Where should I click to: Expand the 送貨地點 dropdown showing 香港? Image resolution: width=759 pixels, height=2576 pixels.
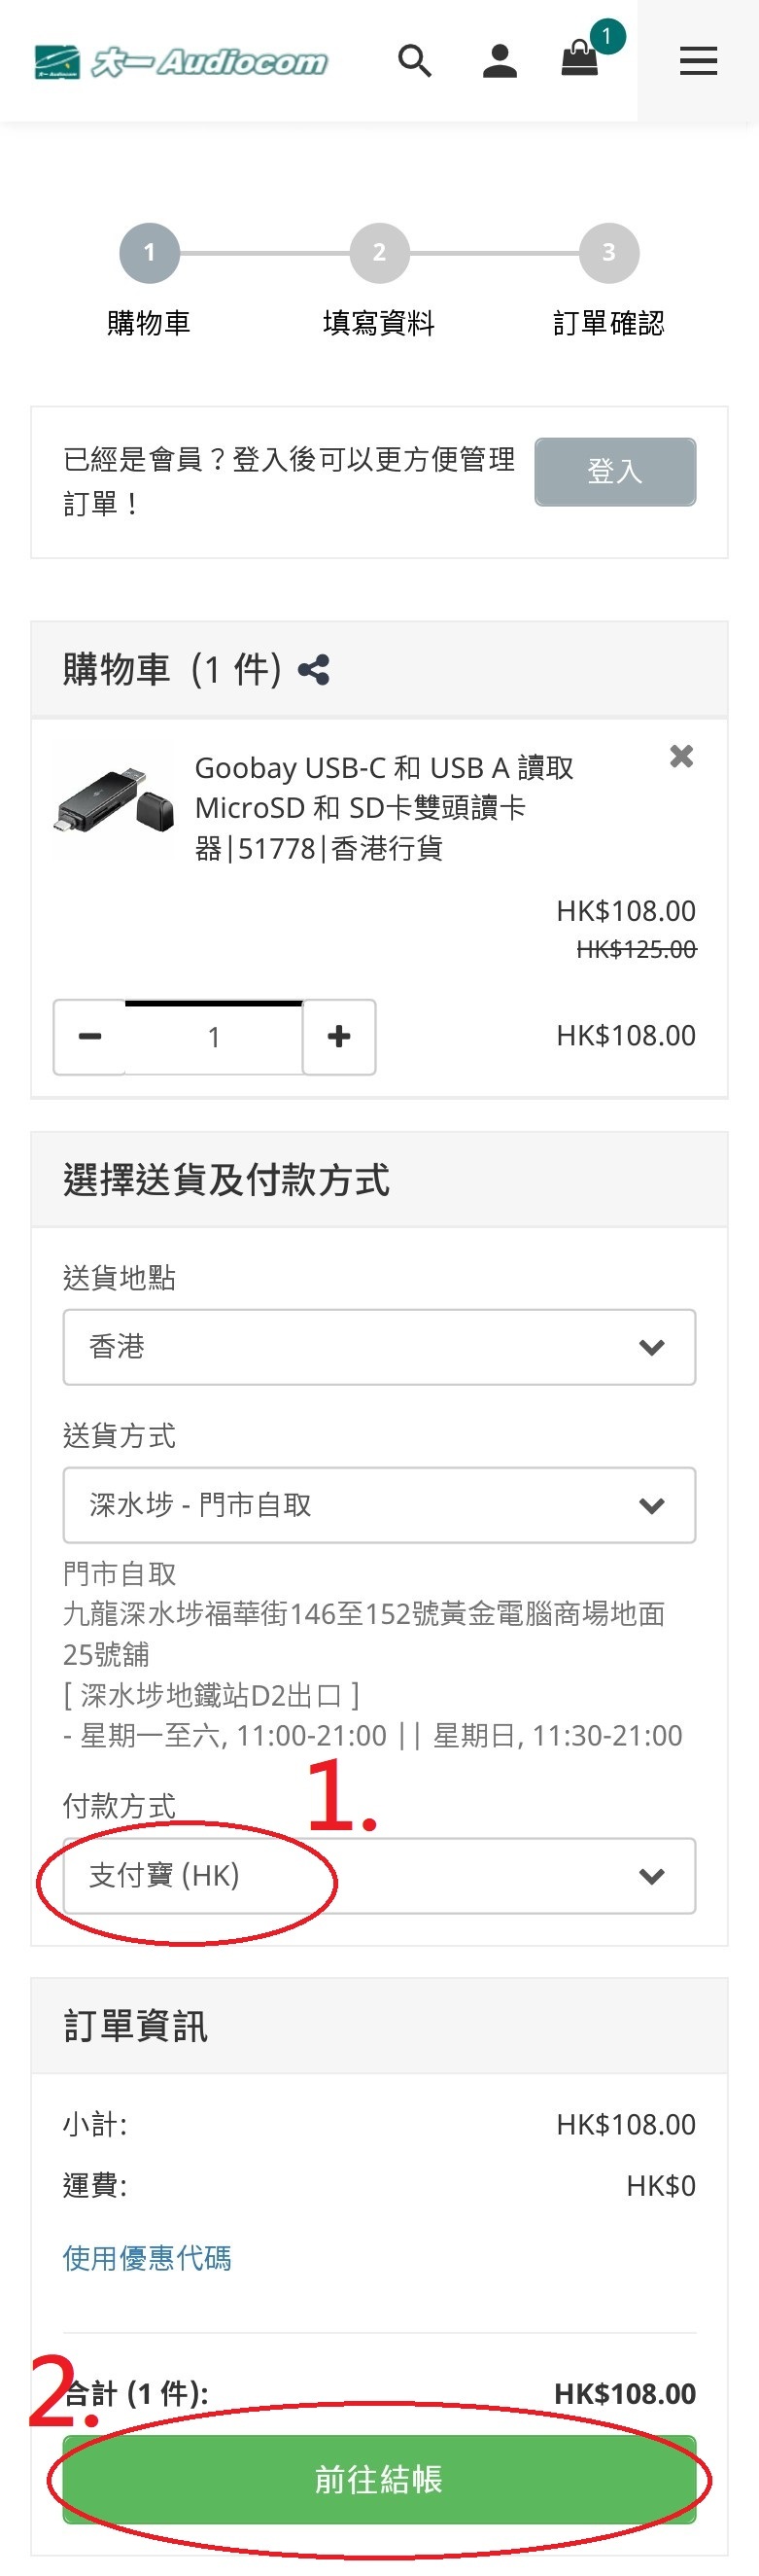[x=379, y=1347]
